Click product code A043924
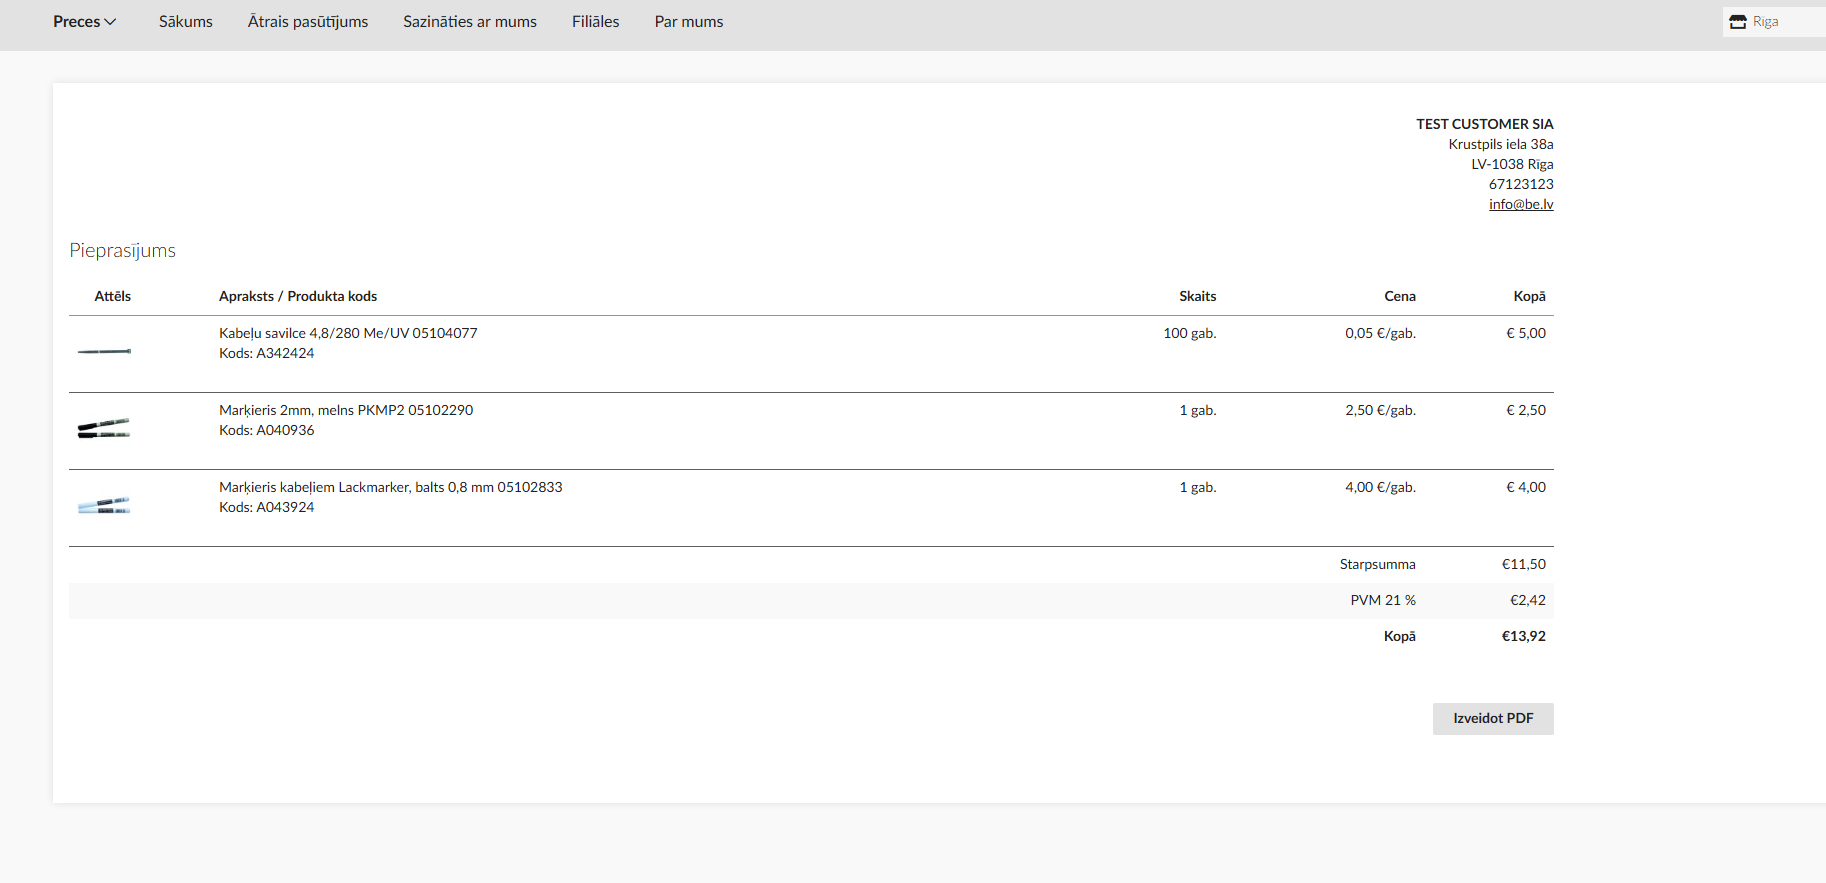This screenshot has width=1826, height=883. pos(266,507)
